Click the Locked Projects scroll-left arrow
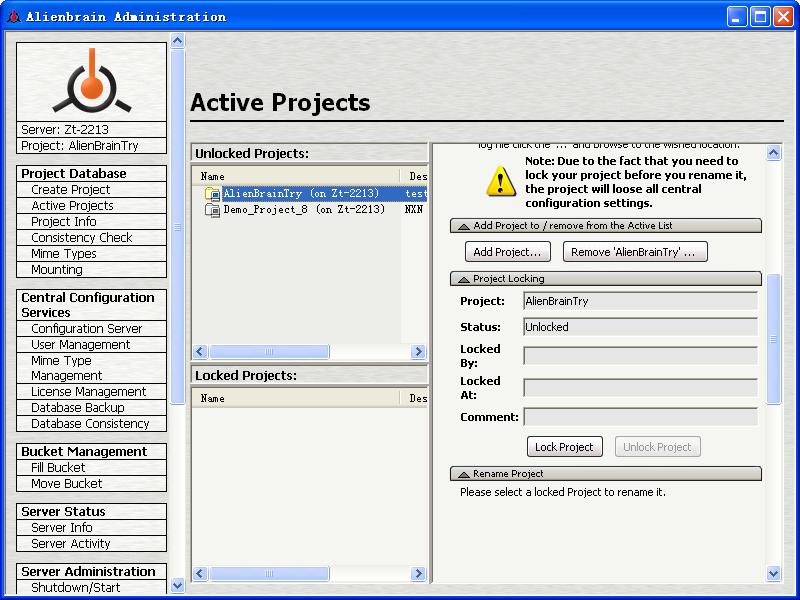The image size is (800, 600). [x=200, y=573]
